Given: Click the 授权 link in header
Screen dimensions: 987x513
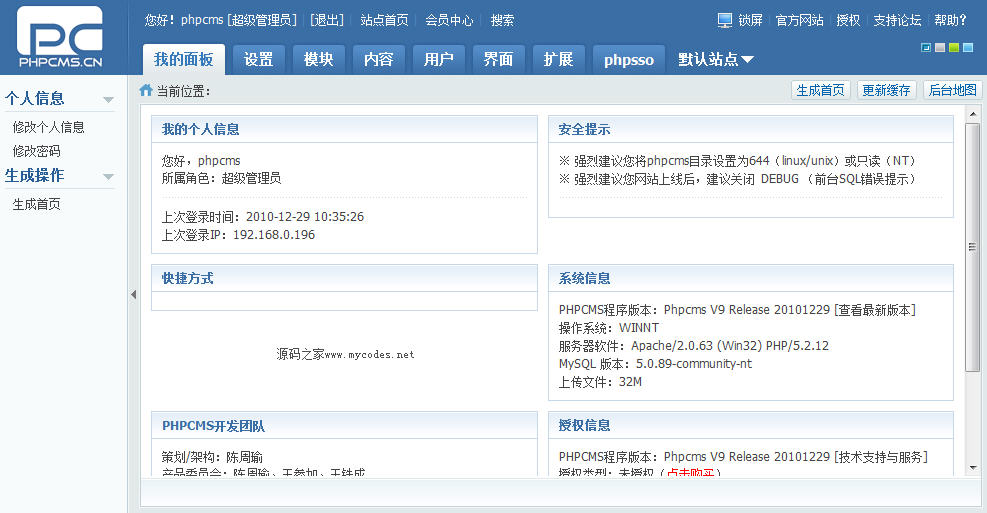Looking at the screenshot, I should (x=848, y=20).
